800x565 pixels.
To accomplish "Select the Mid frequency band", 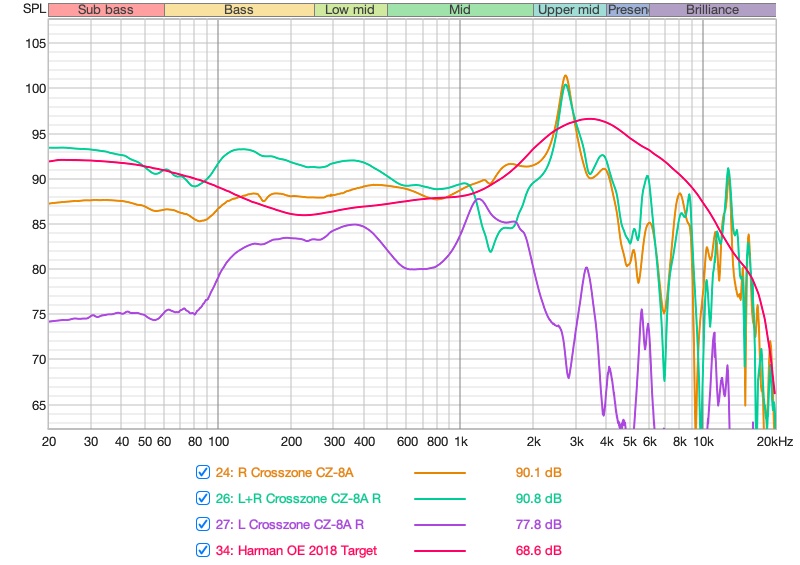I will [x=460, y=10].
